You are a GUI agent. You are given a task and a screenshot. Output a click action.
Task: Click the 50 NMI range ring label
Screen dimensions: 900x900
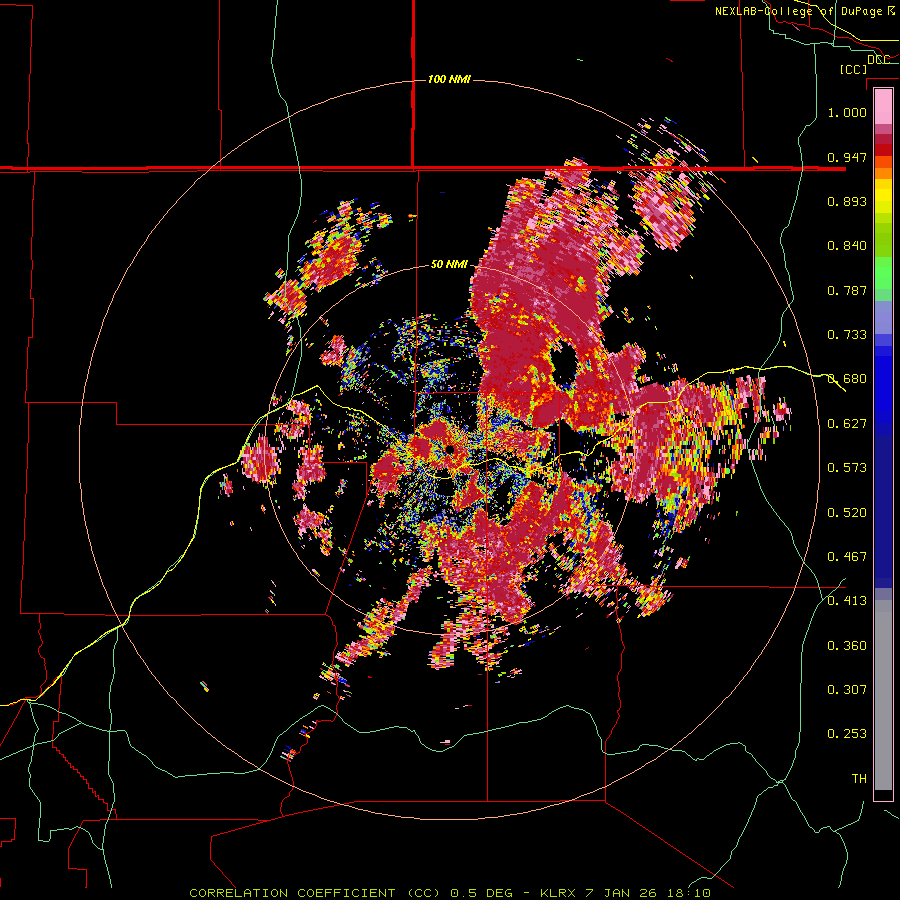click(449, 264)
